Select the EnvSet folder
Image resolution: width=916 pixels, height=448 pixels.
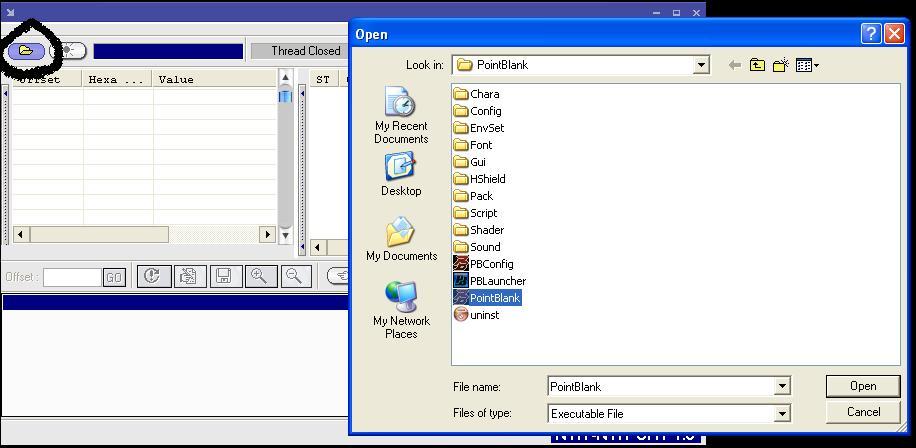pos(479,128)
